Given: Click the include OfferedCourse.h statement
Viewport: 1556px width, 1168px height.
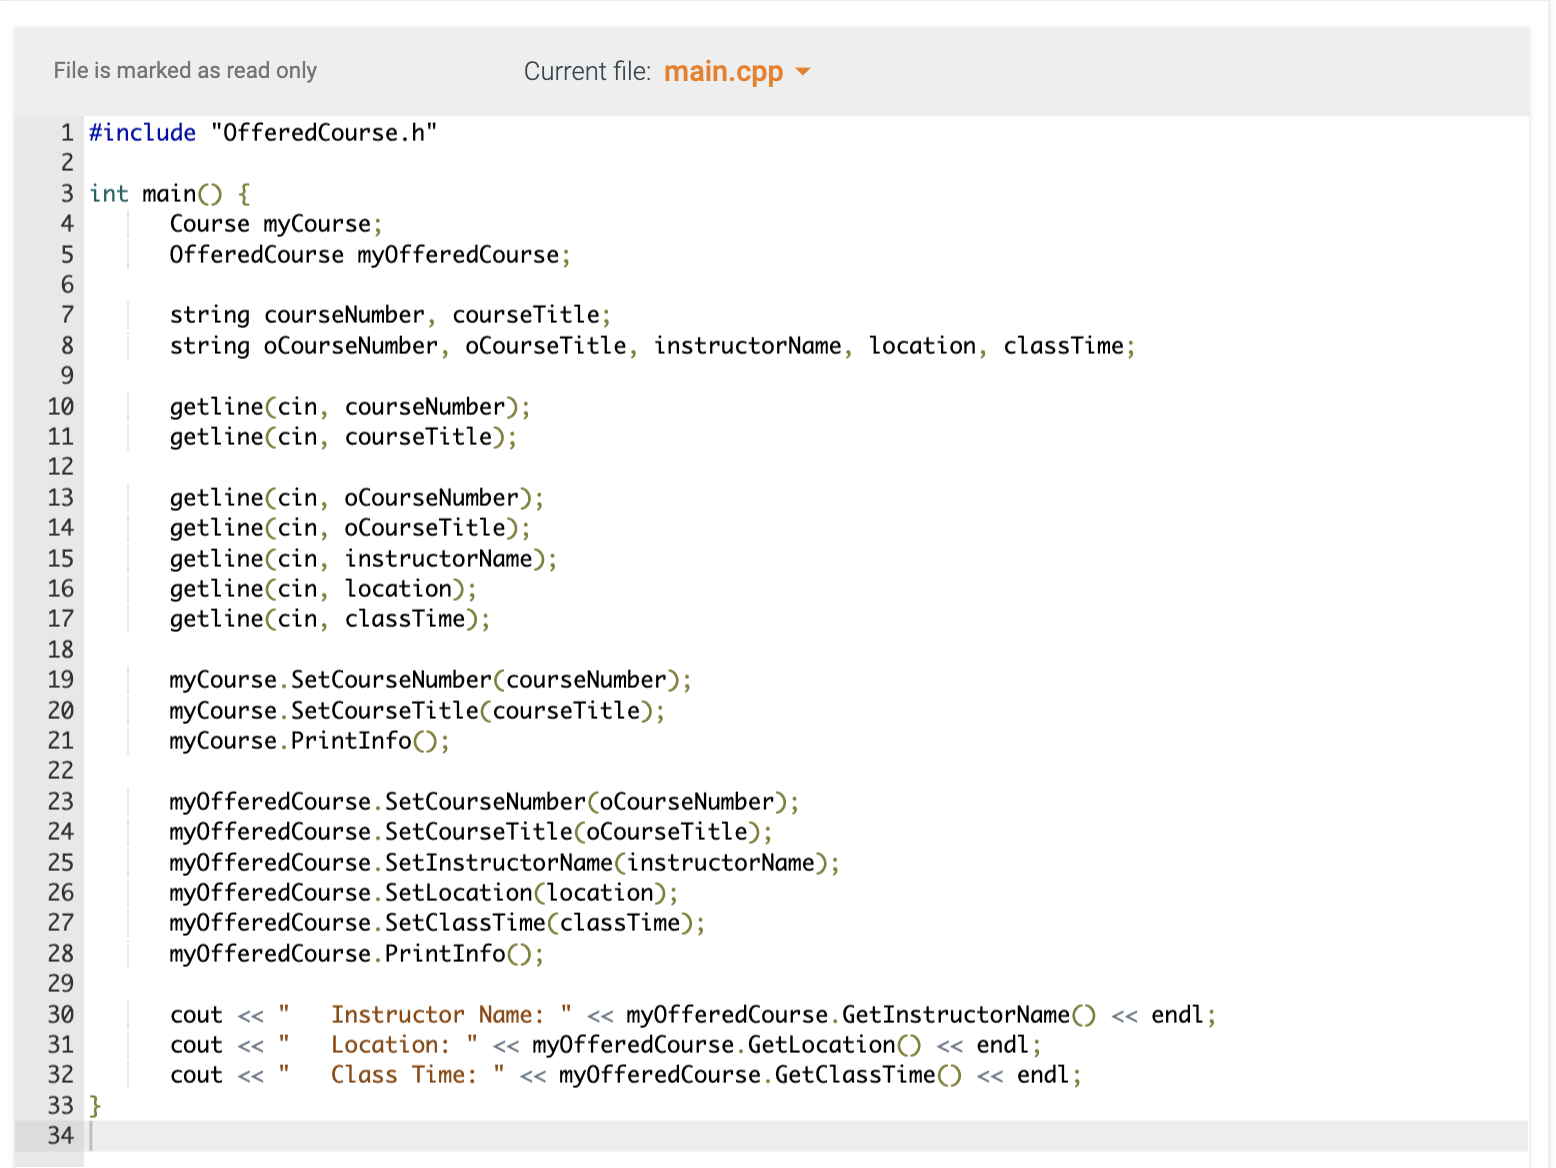Looking at the screenshot, I should (263, 131).
